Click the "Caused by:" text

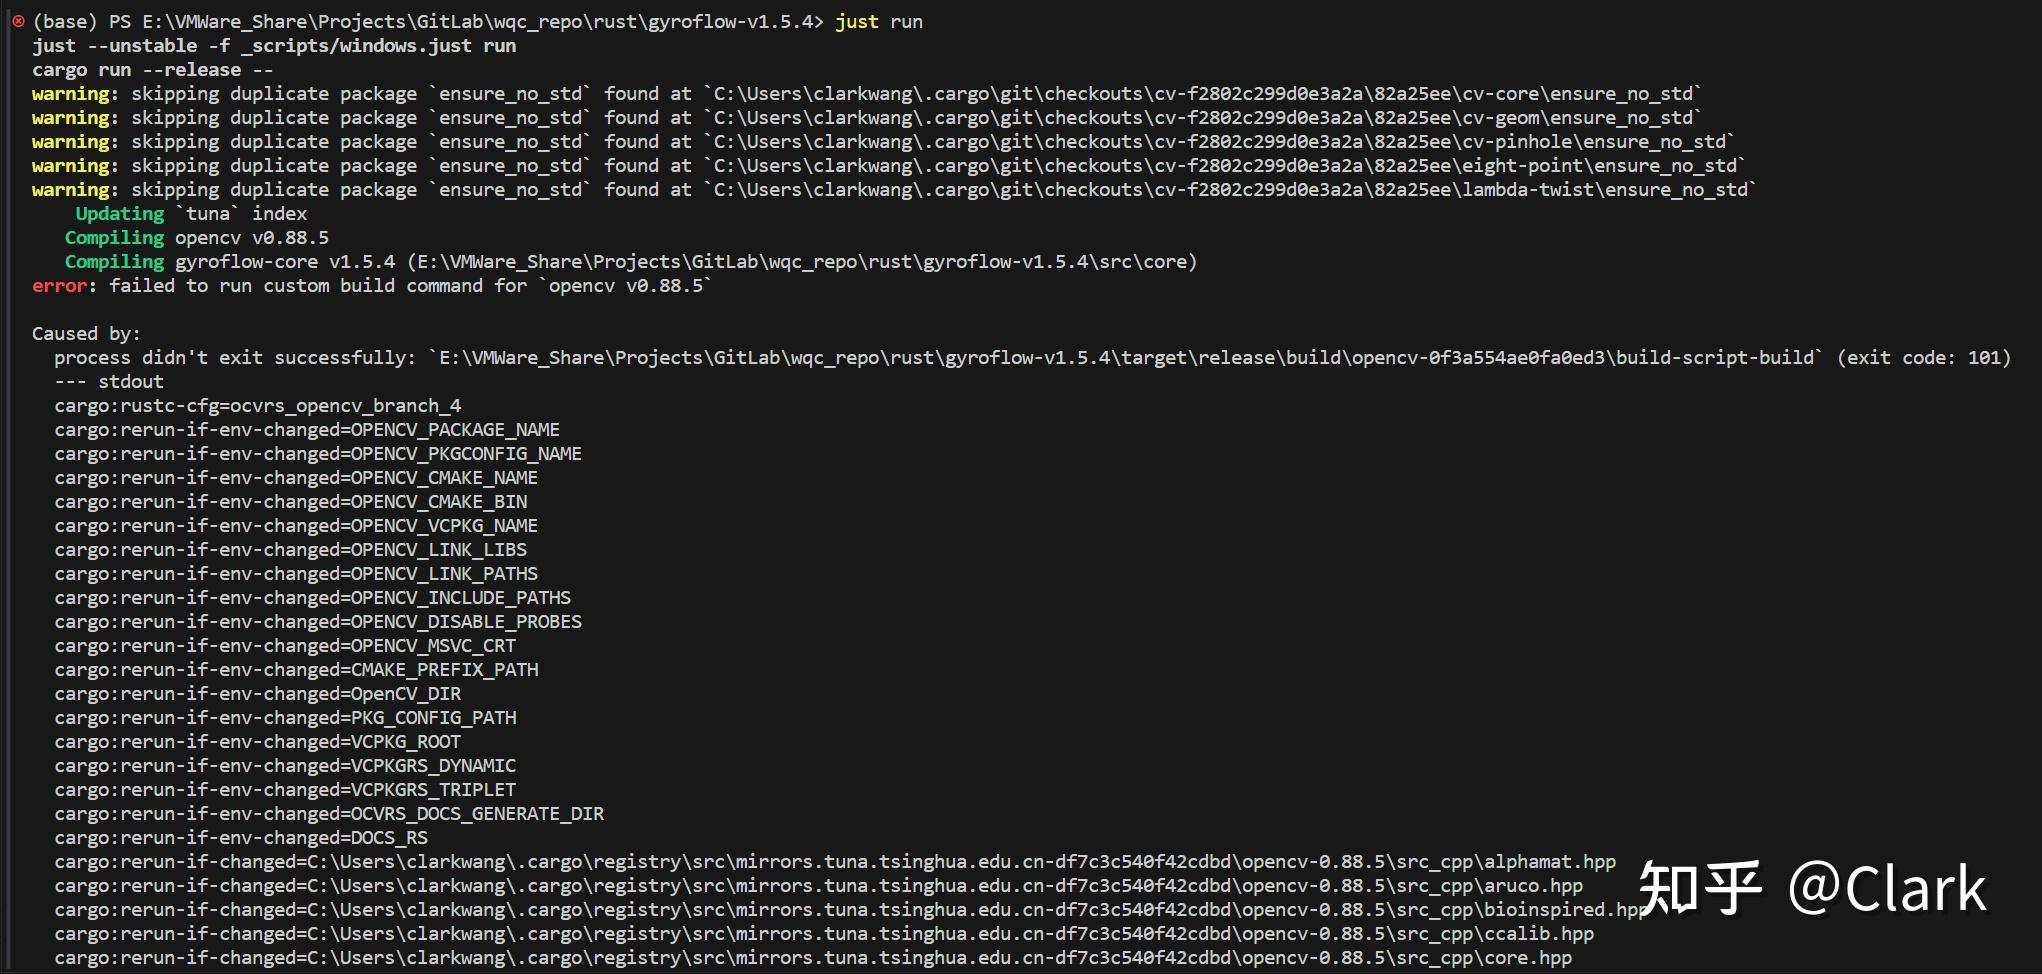(86, 334)
